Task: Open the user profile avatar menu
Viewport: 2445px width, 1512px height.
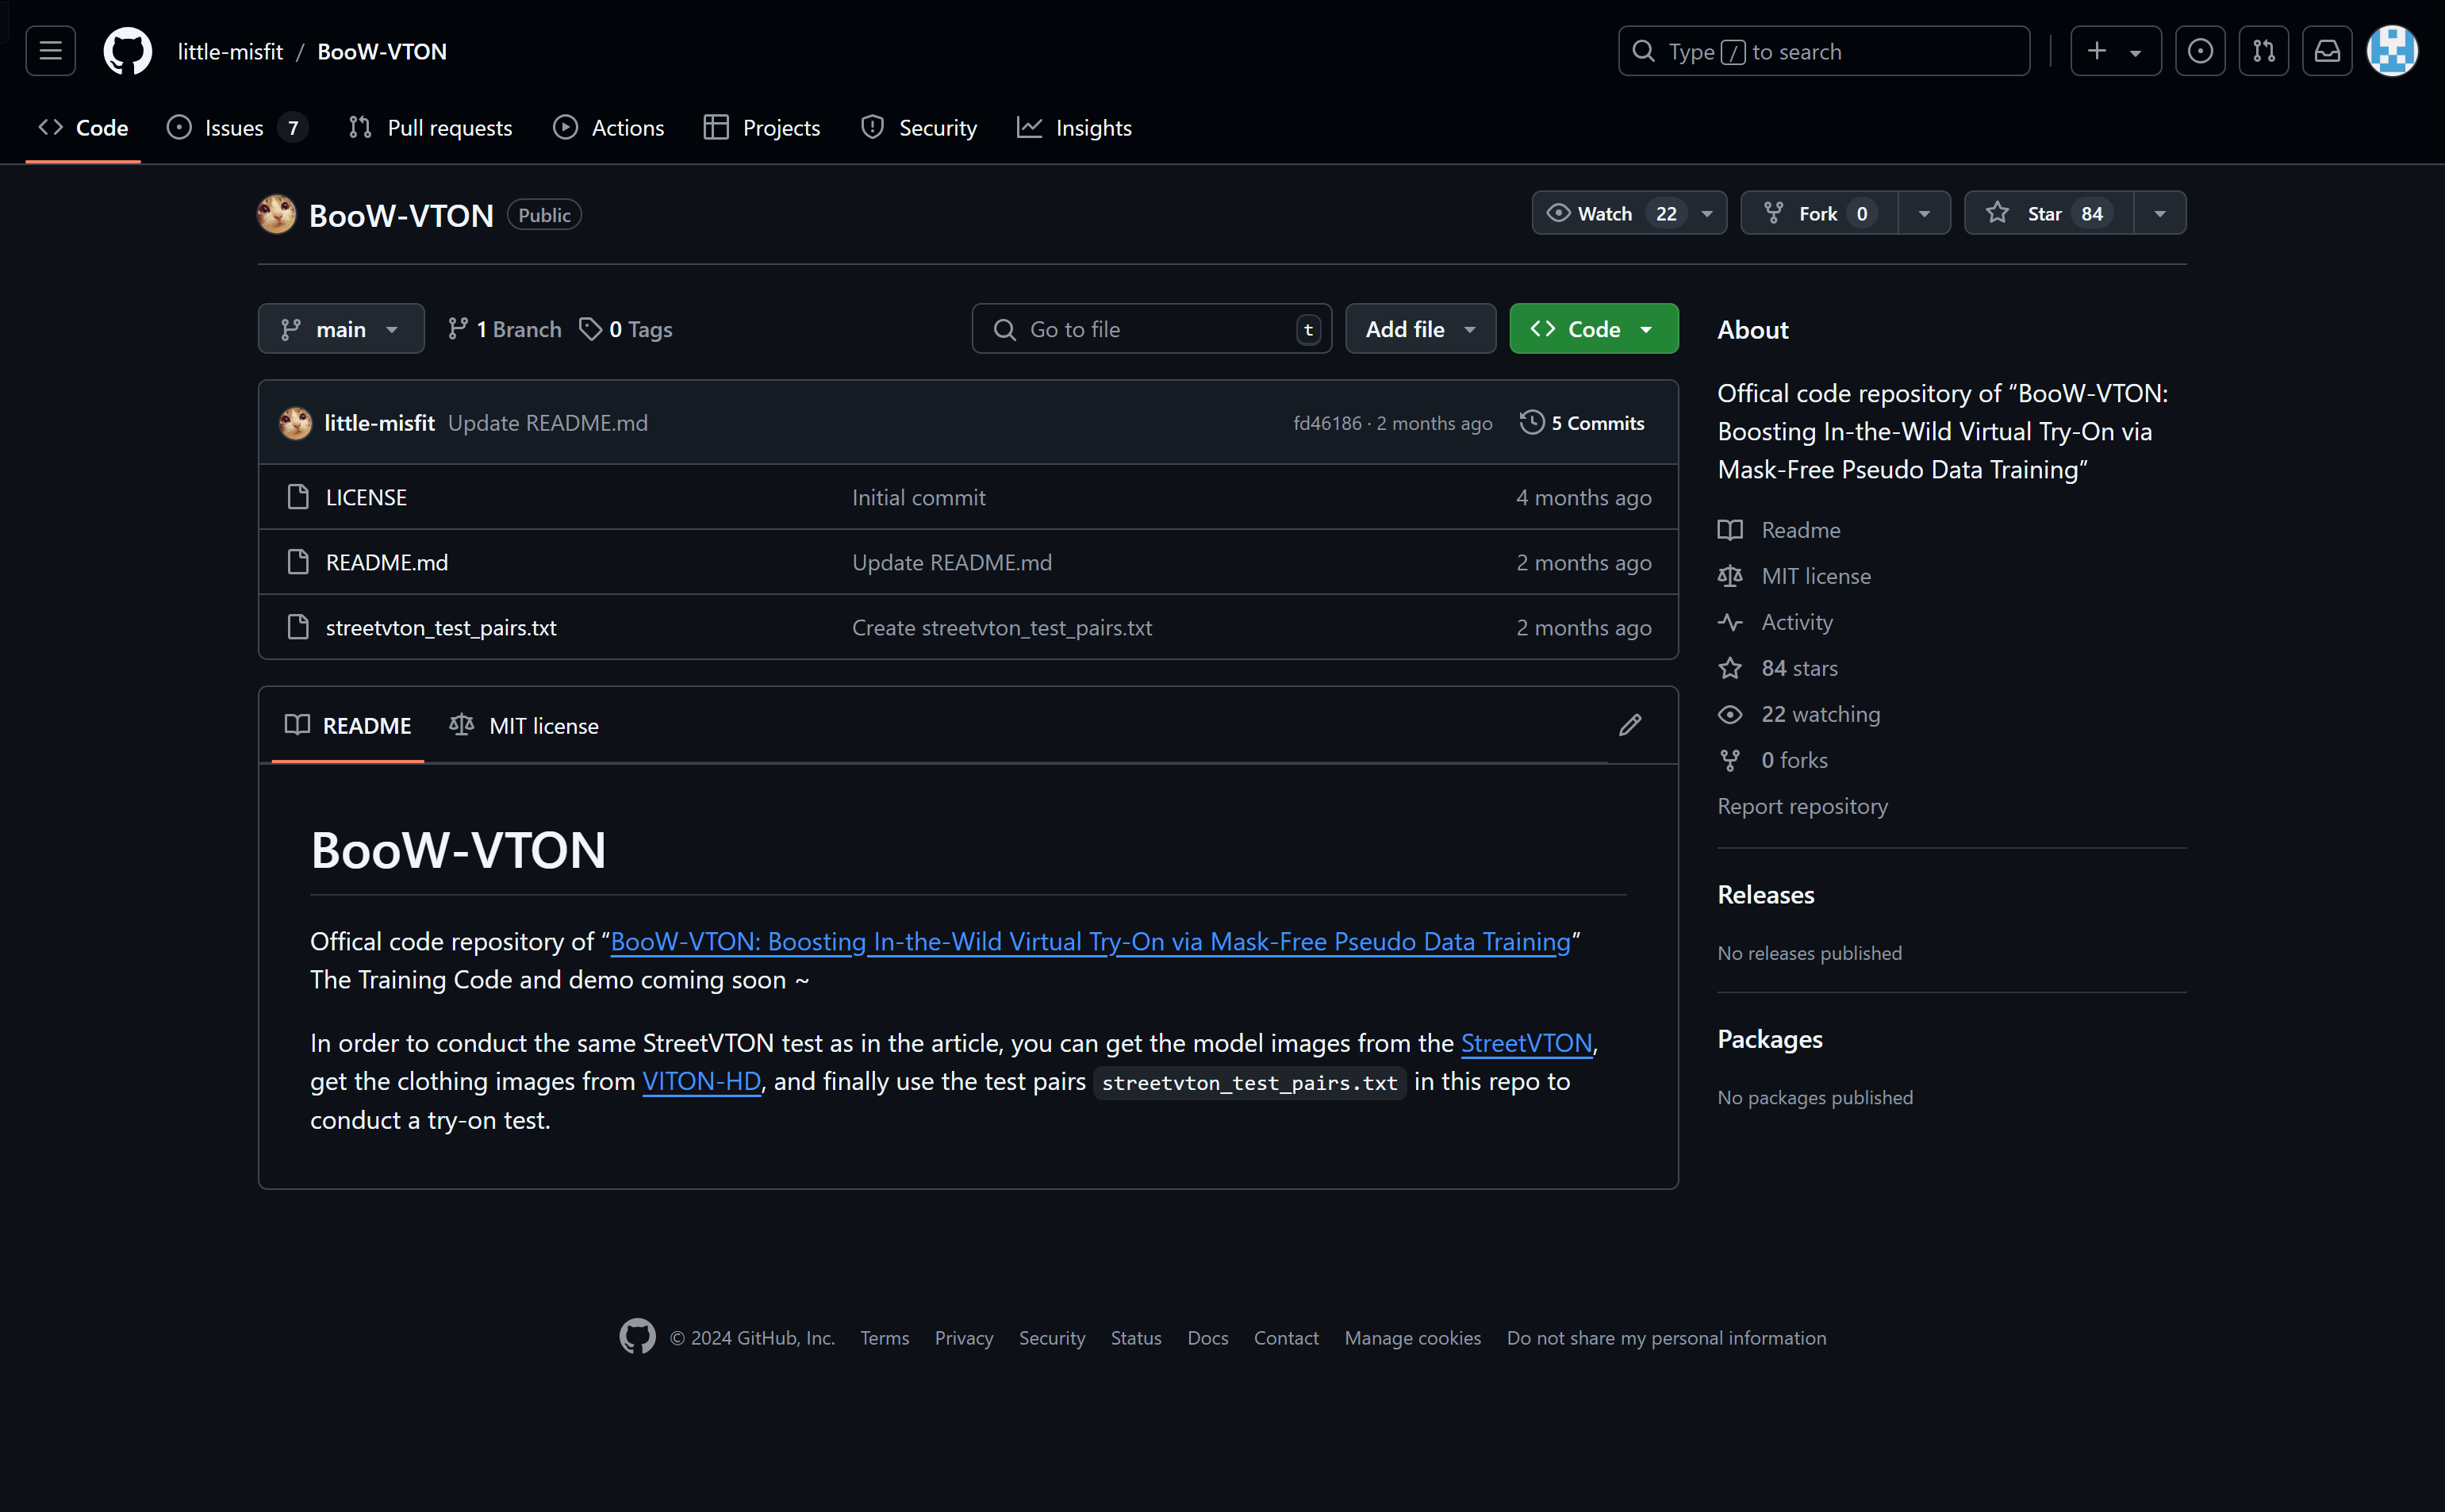Action: point(2392,51)
